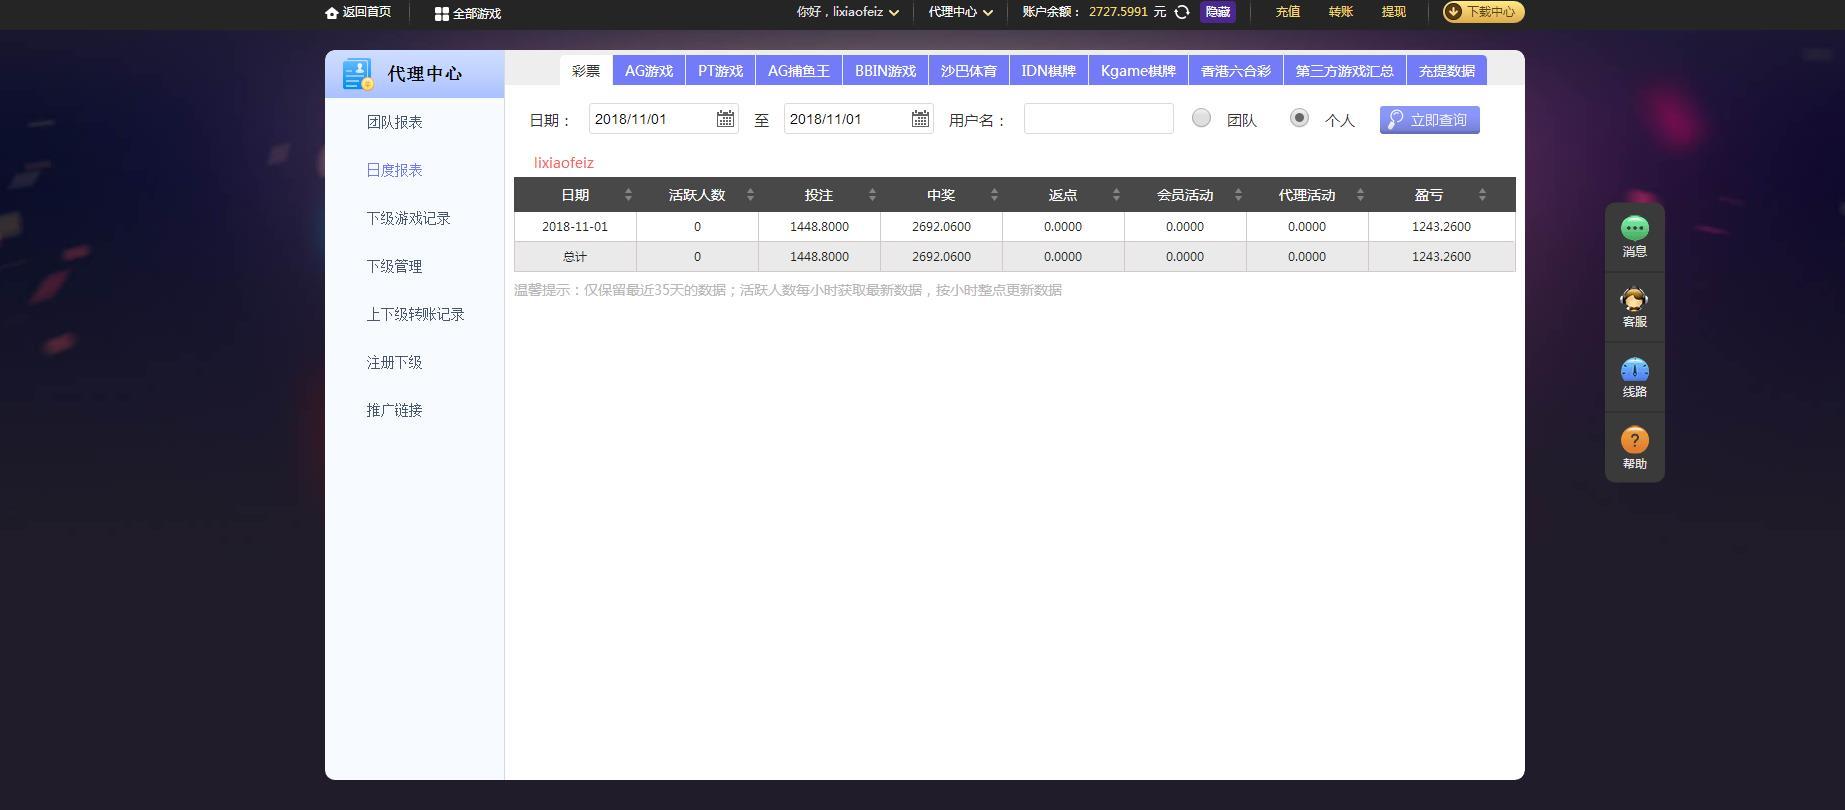Screen dimensions: 1845x810
Task: Sort by 会员活动 column arrows
Action: (x=1238, y=195)
